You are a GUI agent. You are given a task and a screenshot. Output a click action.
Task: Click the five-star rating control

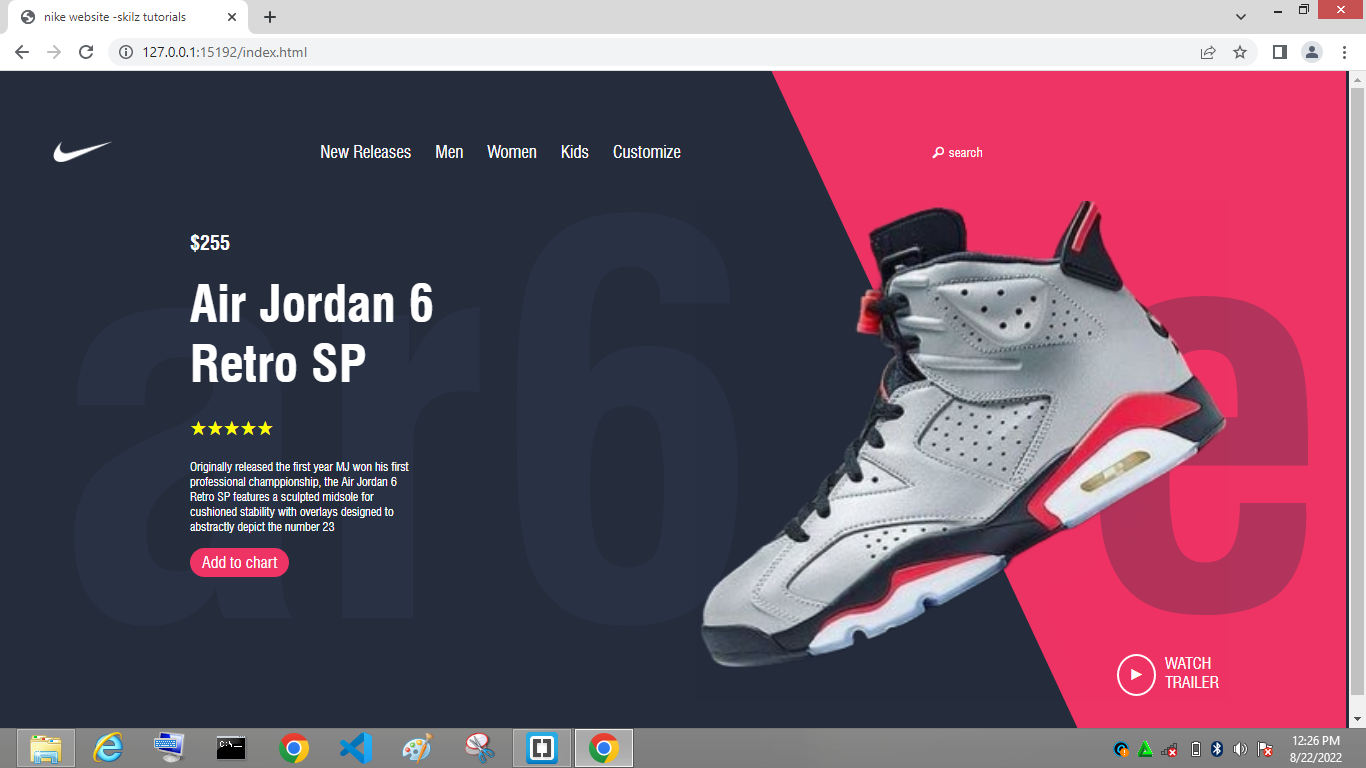(230, 428)
